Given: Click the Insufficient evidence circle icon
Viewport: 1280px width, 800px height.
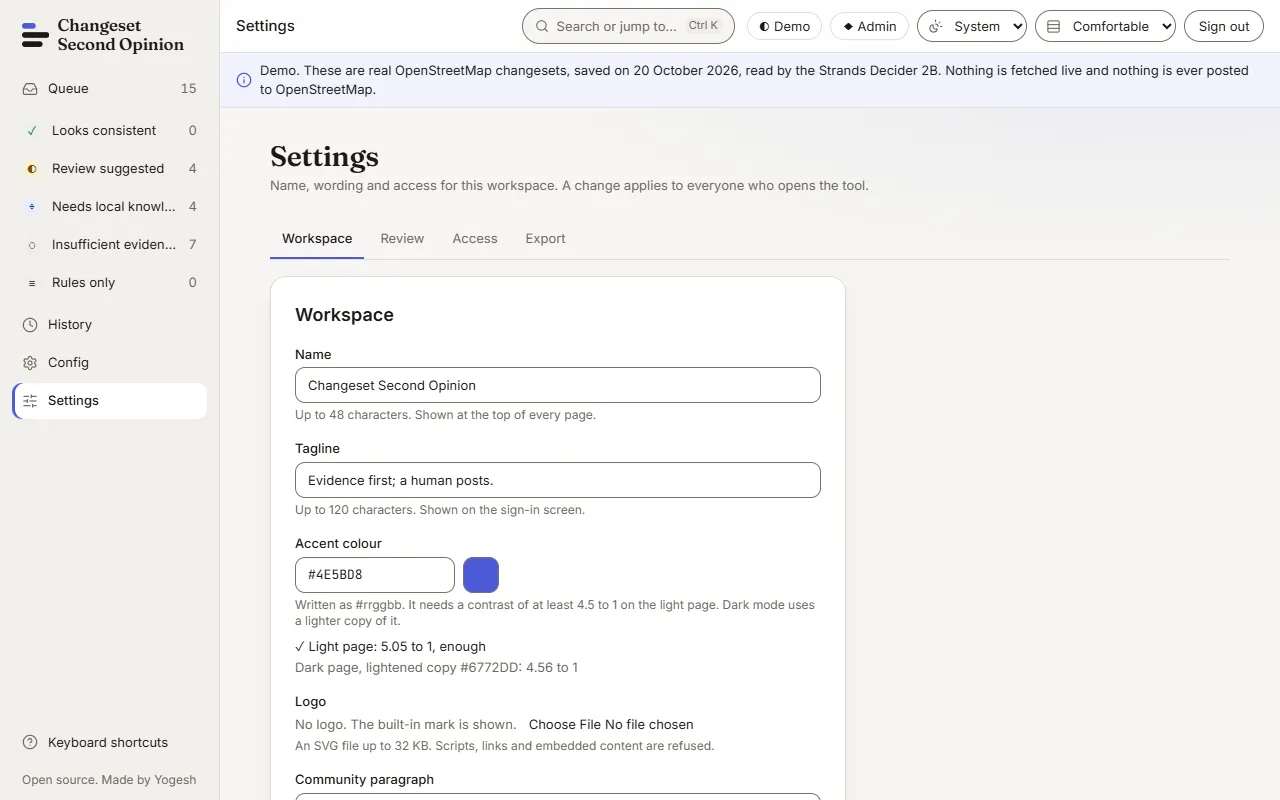Looking at the screenshot, I should 32,245.
